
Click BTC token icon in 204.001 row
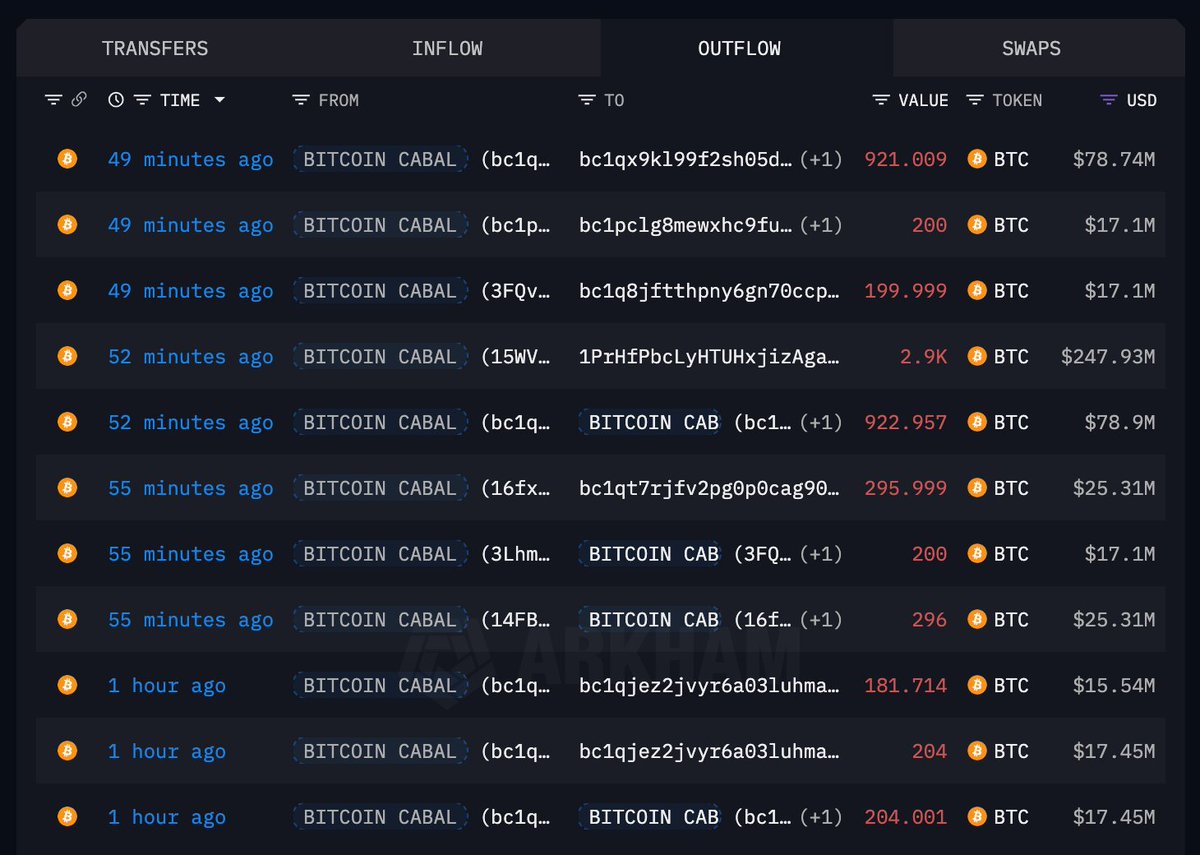[977, 817]
